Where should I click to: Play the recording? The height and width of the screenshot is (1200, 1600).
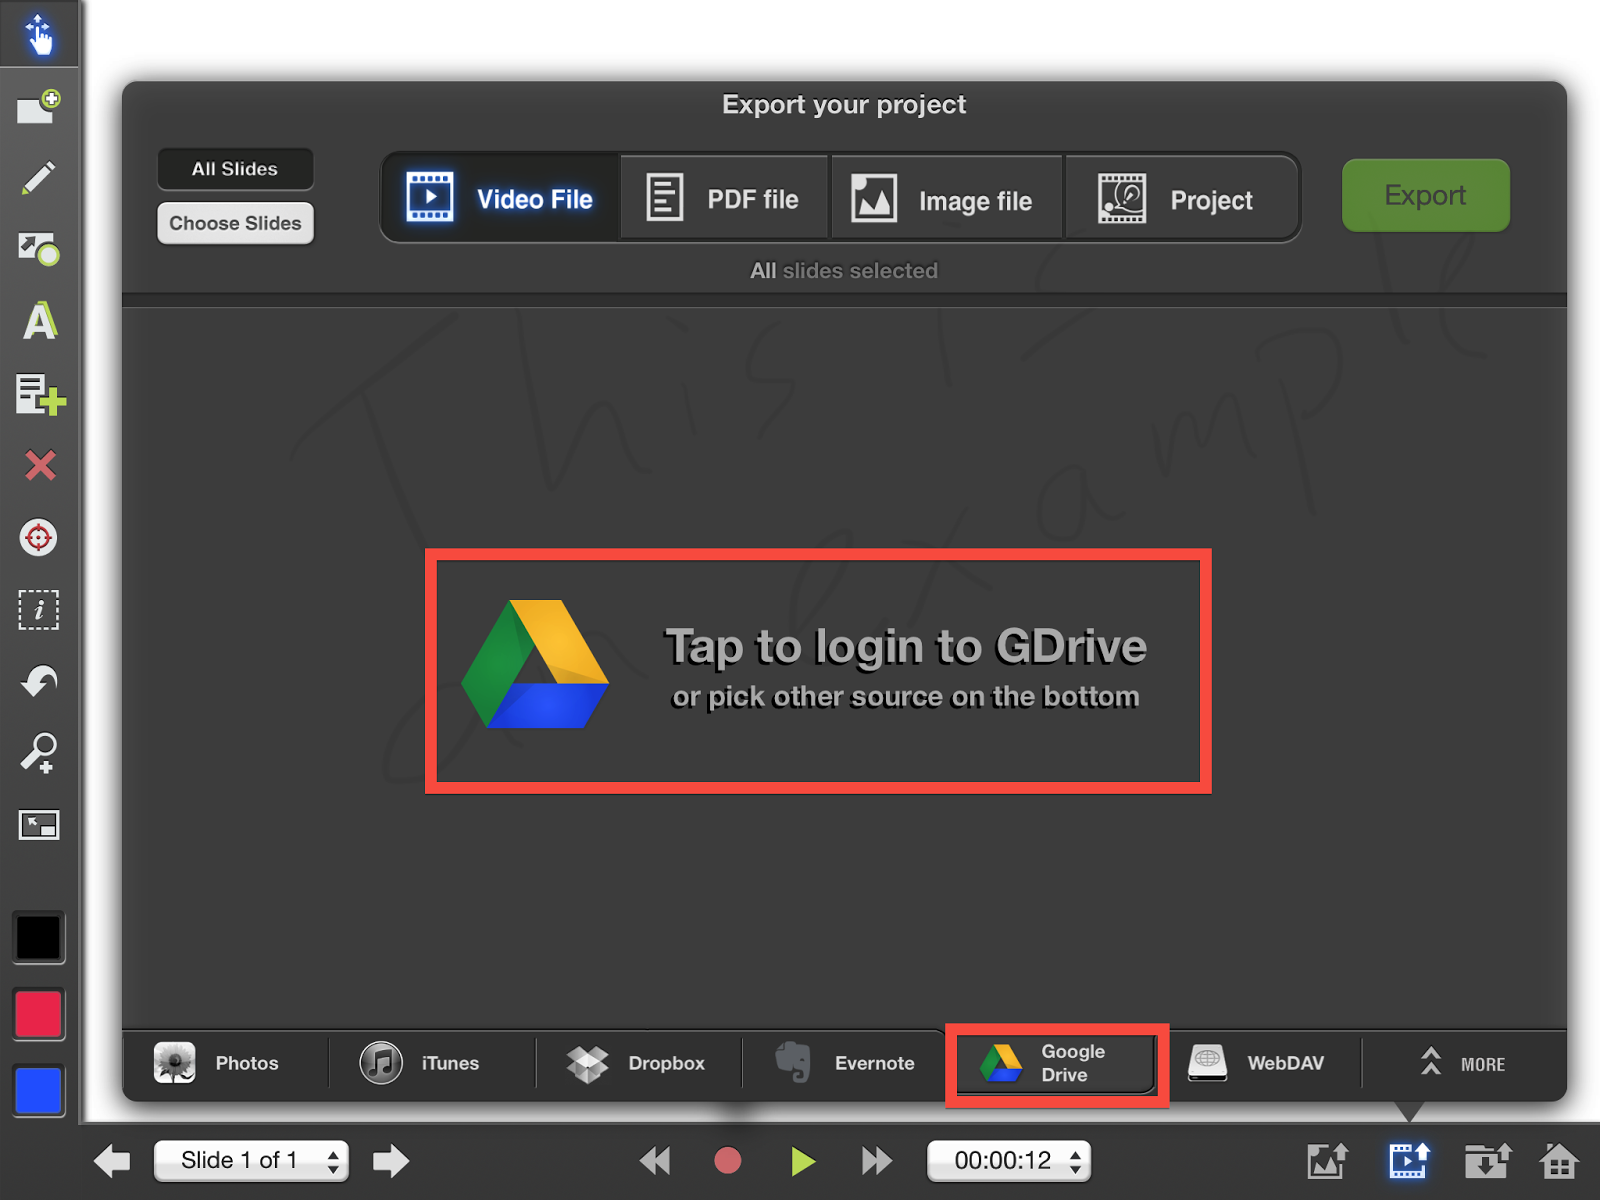point(802,1161)
